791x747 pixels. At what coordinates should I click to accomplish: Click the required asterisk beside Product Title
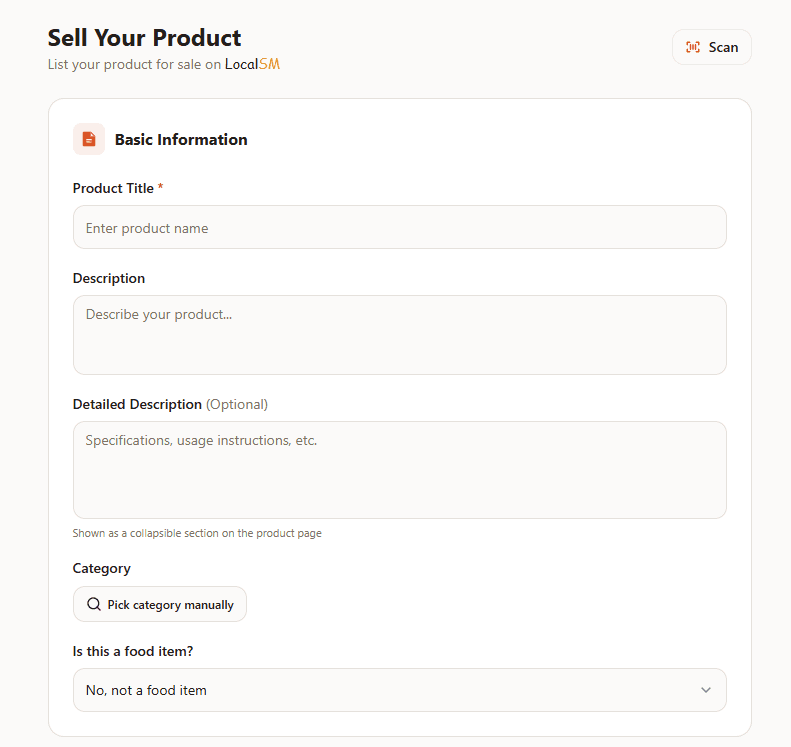coord(161,187)
